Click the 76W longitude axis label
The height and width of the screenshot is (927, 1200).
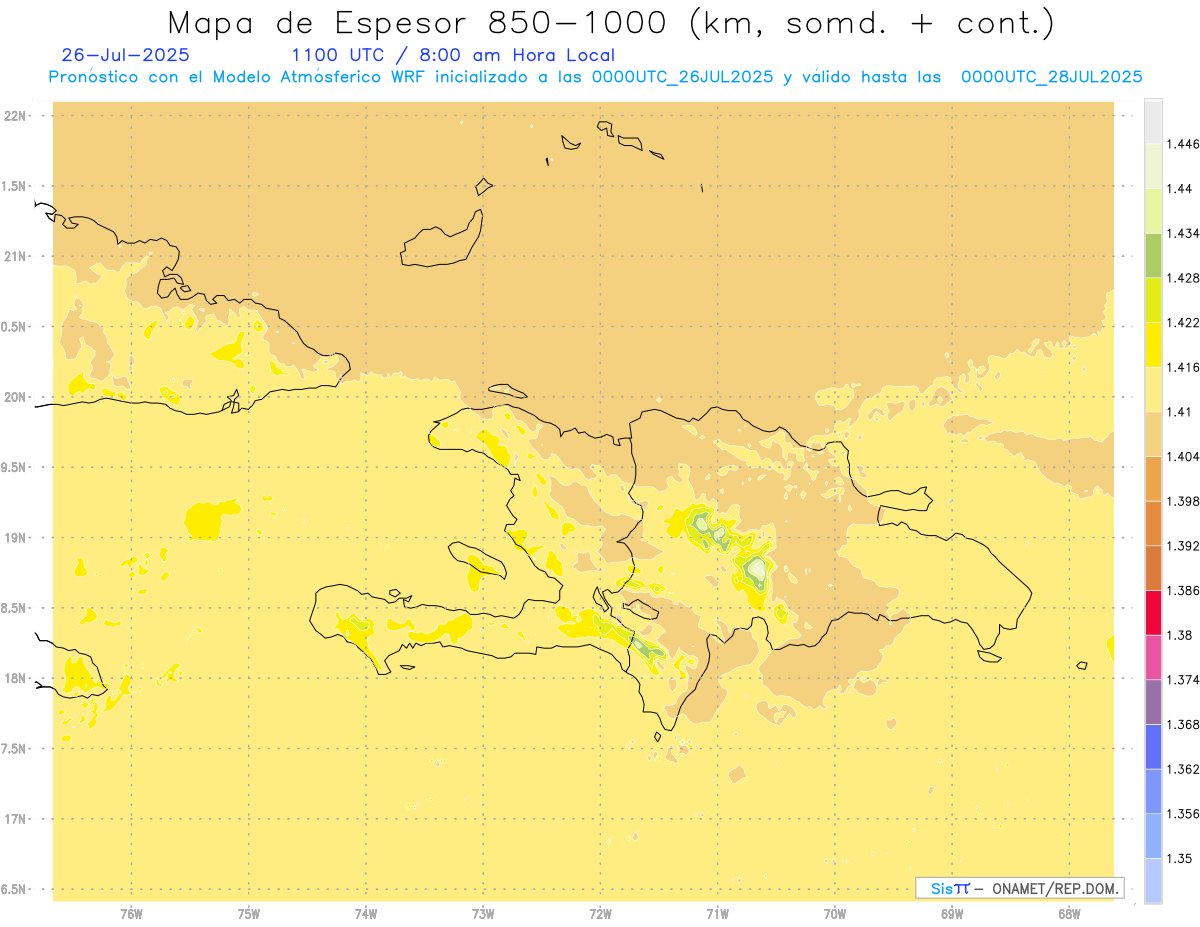(x=131, y=913)
